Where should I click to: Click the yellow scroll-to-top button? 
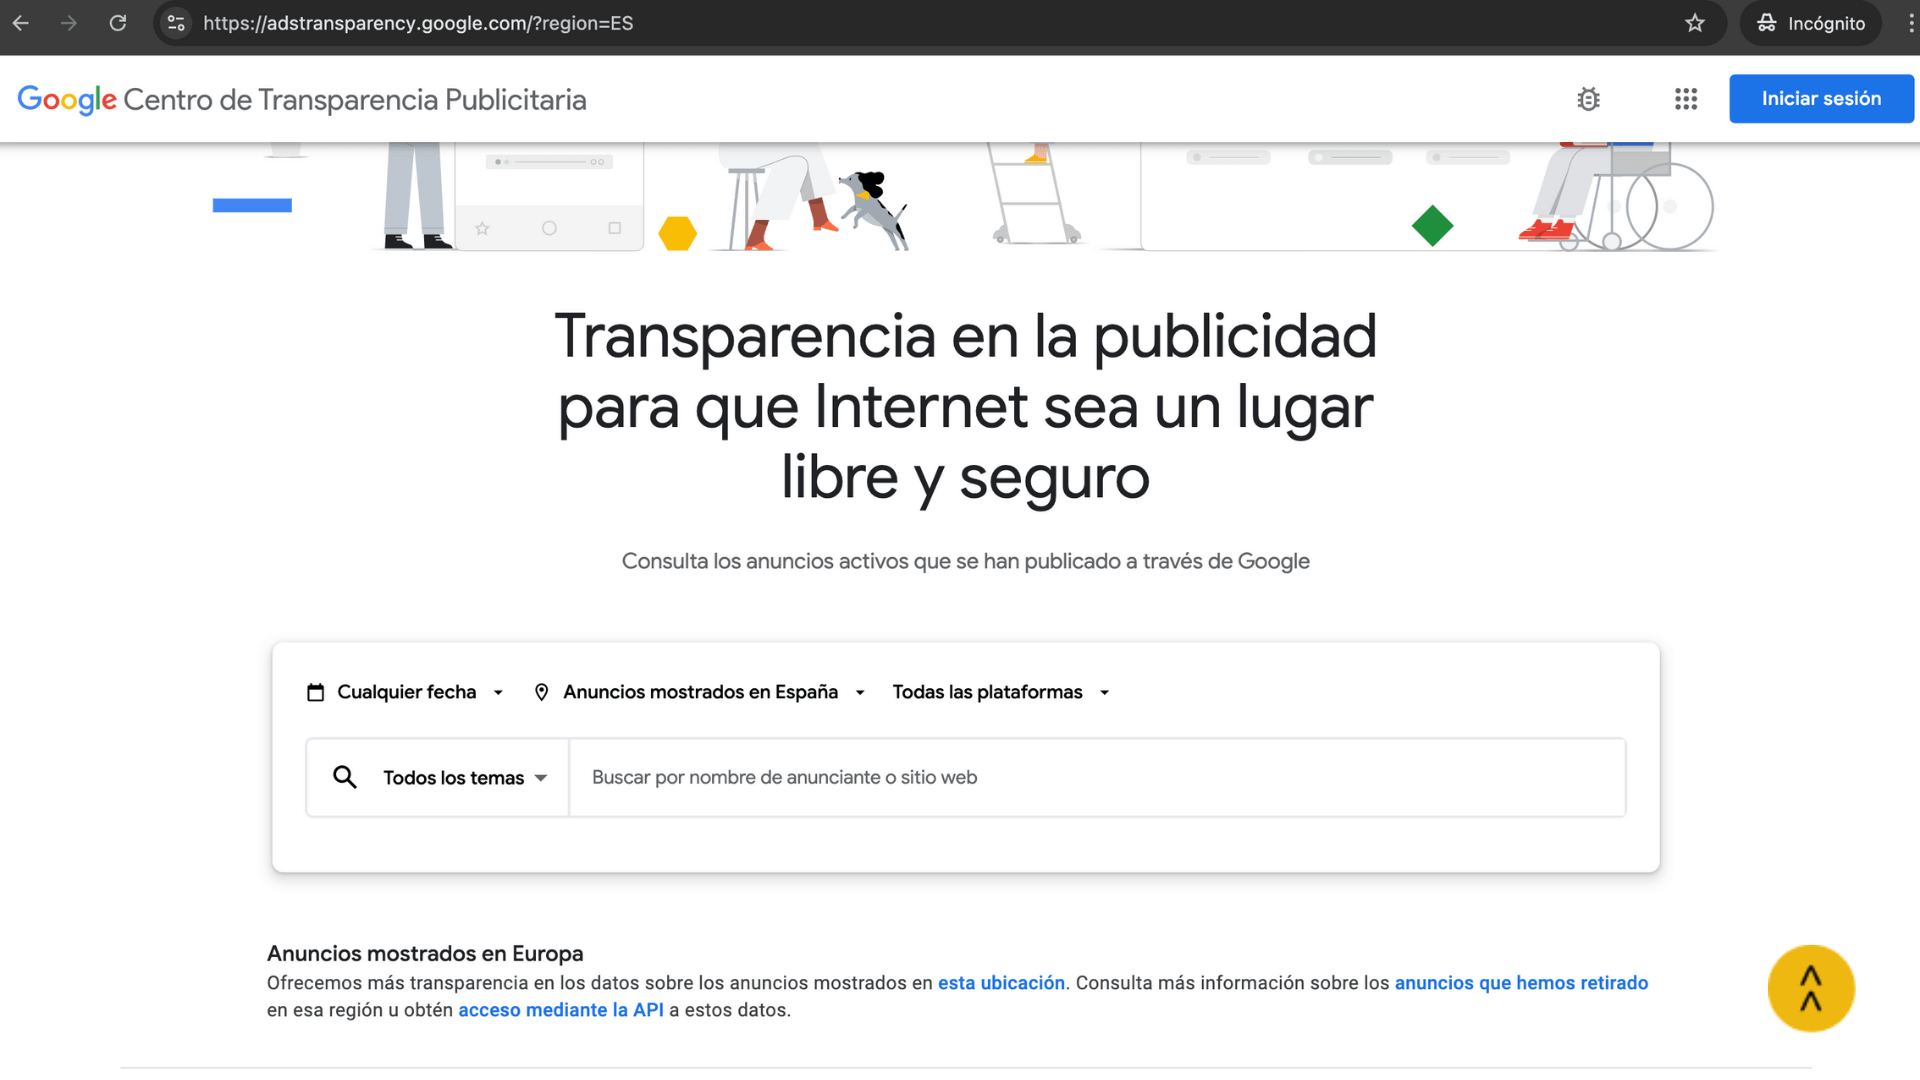pos(1811,988)
